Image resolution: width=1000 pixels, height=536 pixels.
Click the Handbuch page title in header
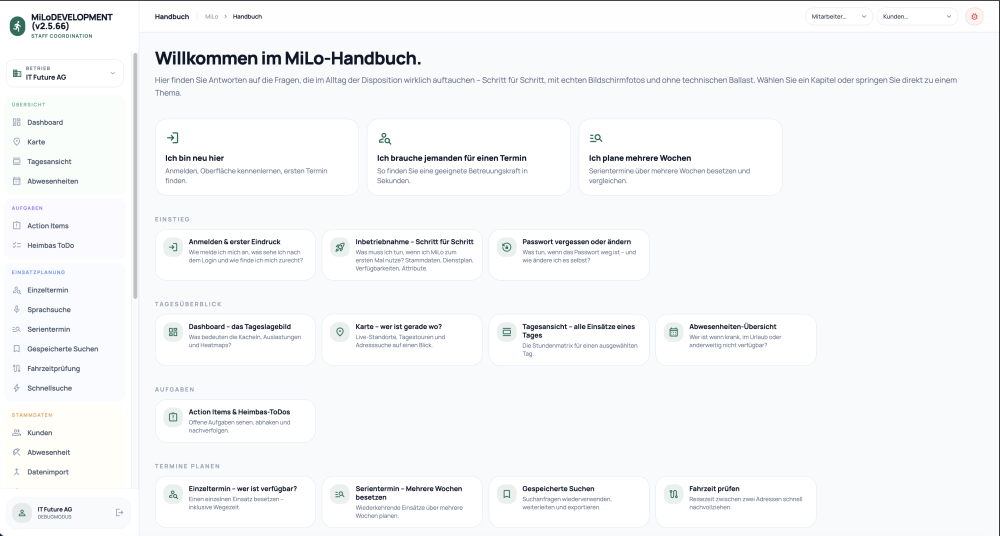click(172, 17)
